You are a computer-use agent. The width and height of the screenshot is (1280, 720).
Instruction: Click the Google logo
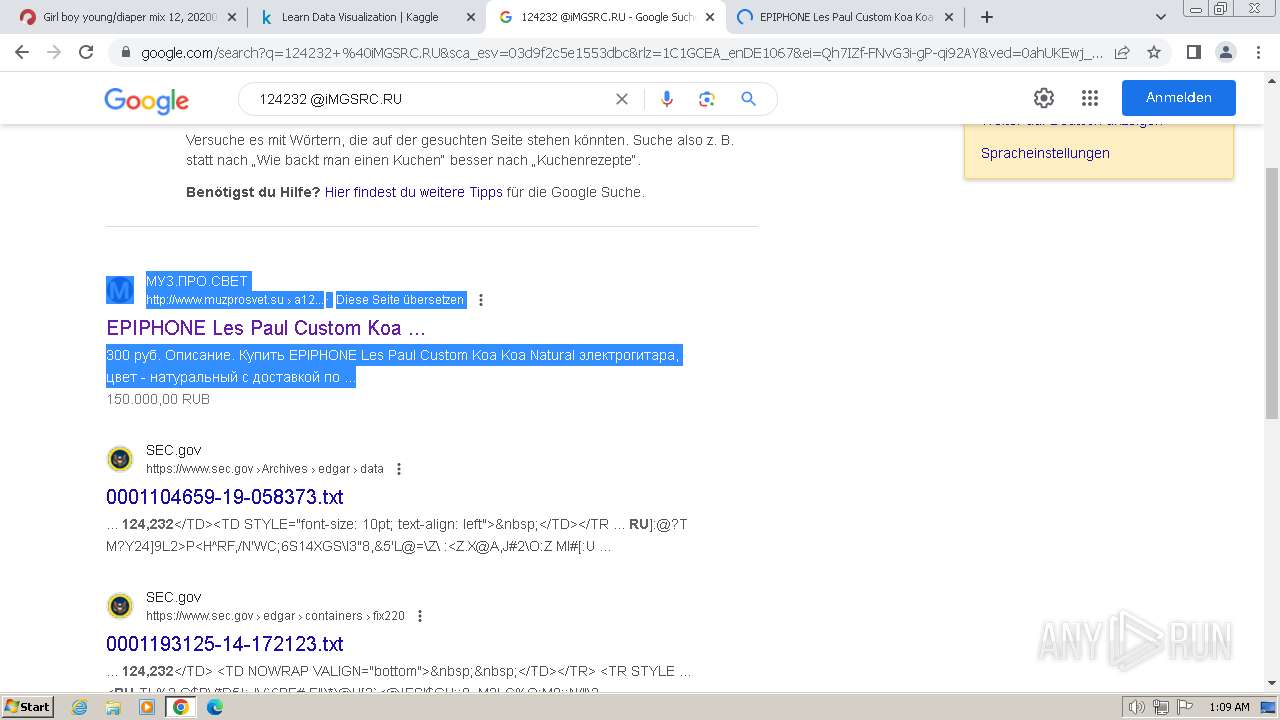pyautogui.click(x=146, y=100)
